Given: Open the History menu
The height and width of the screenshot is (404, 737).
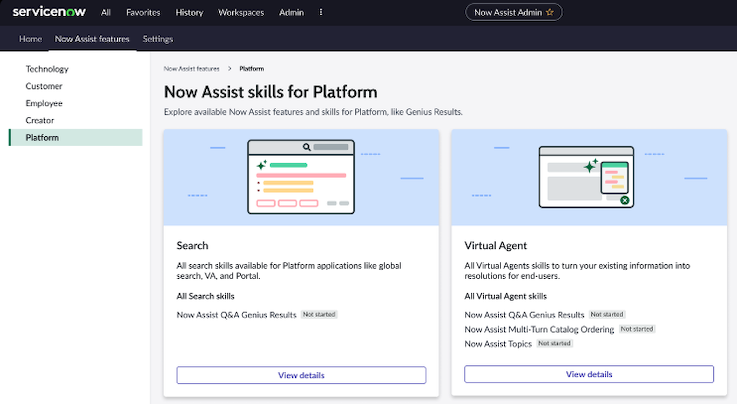Looking at the screenshot, I should point(189,13).
